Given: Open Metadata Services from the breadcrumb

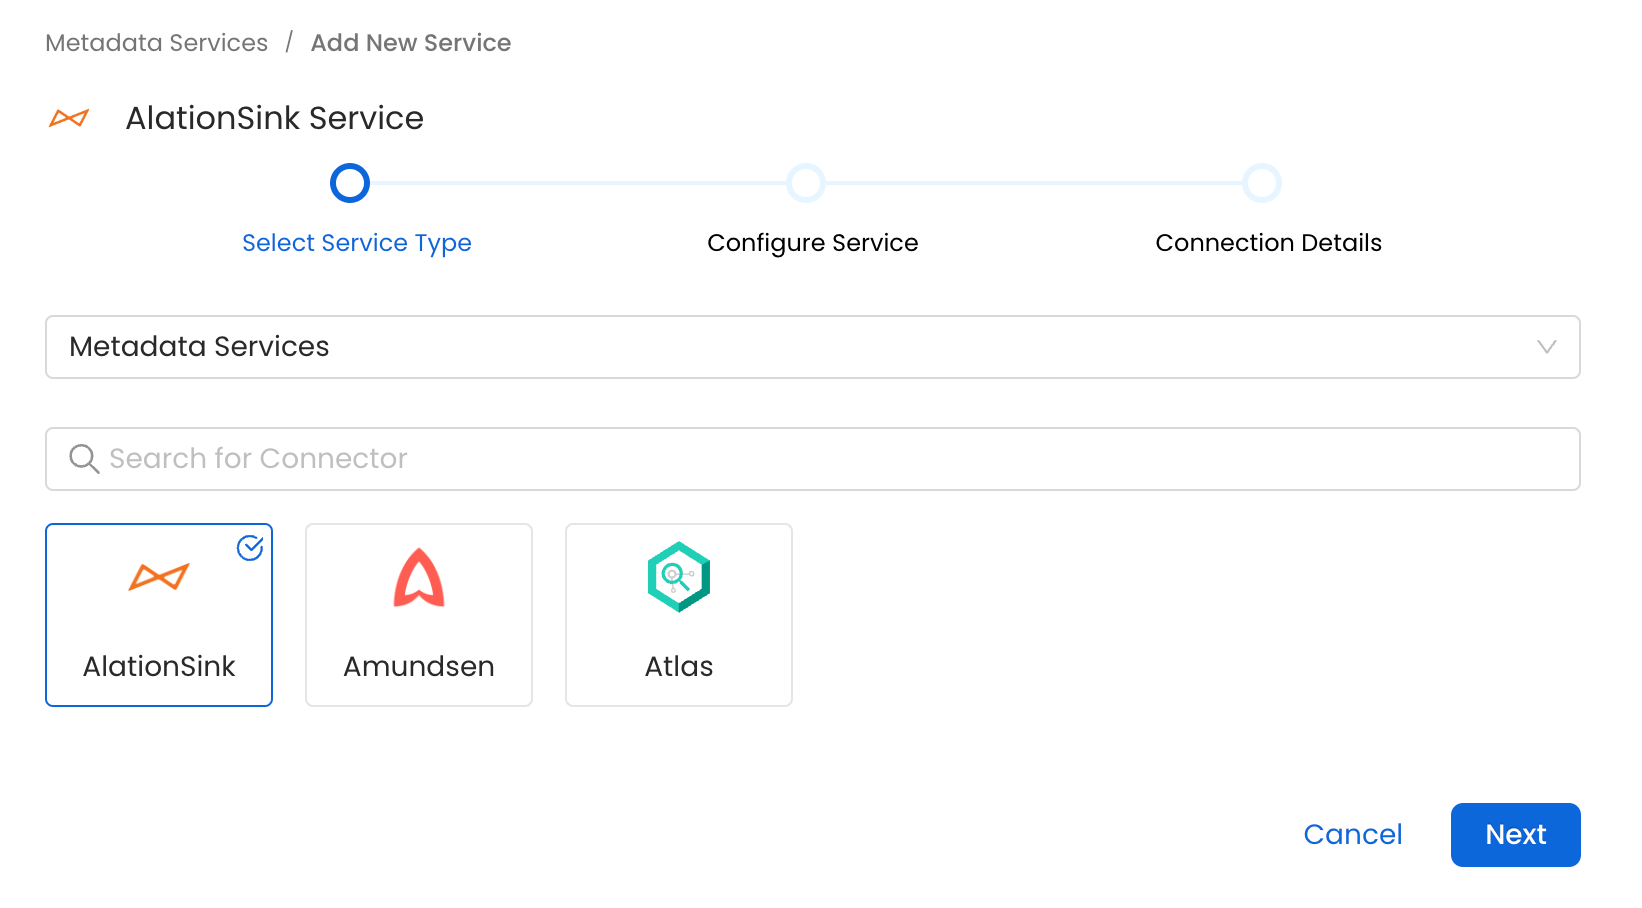Looking at the screenshot, I should tap(155, 42).
